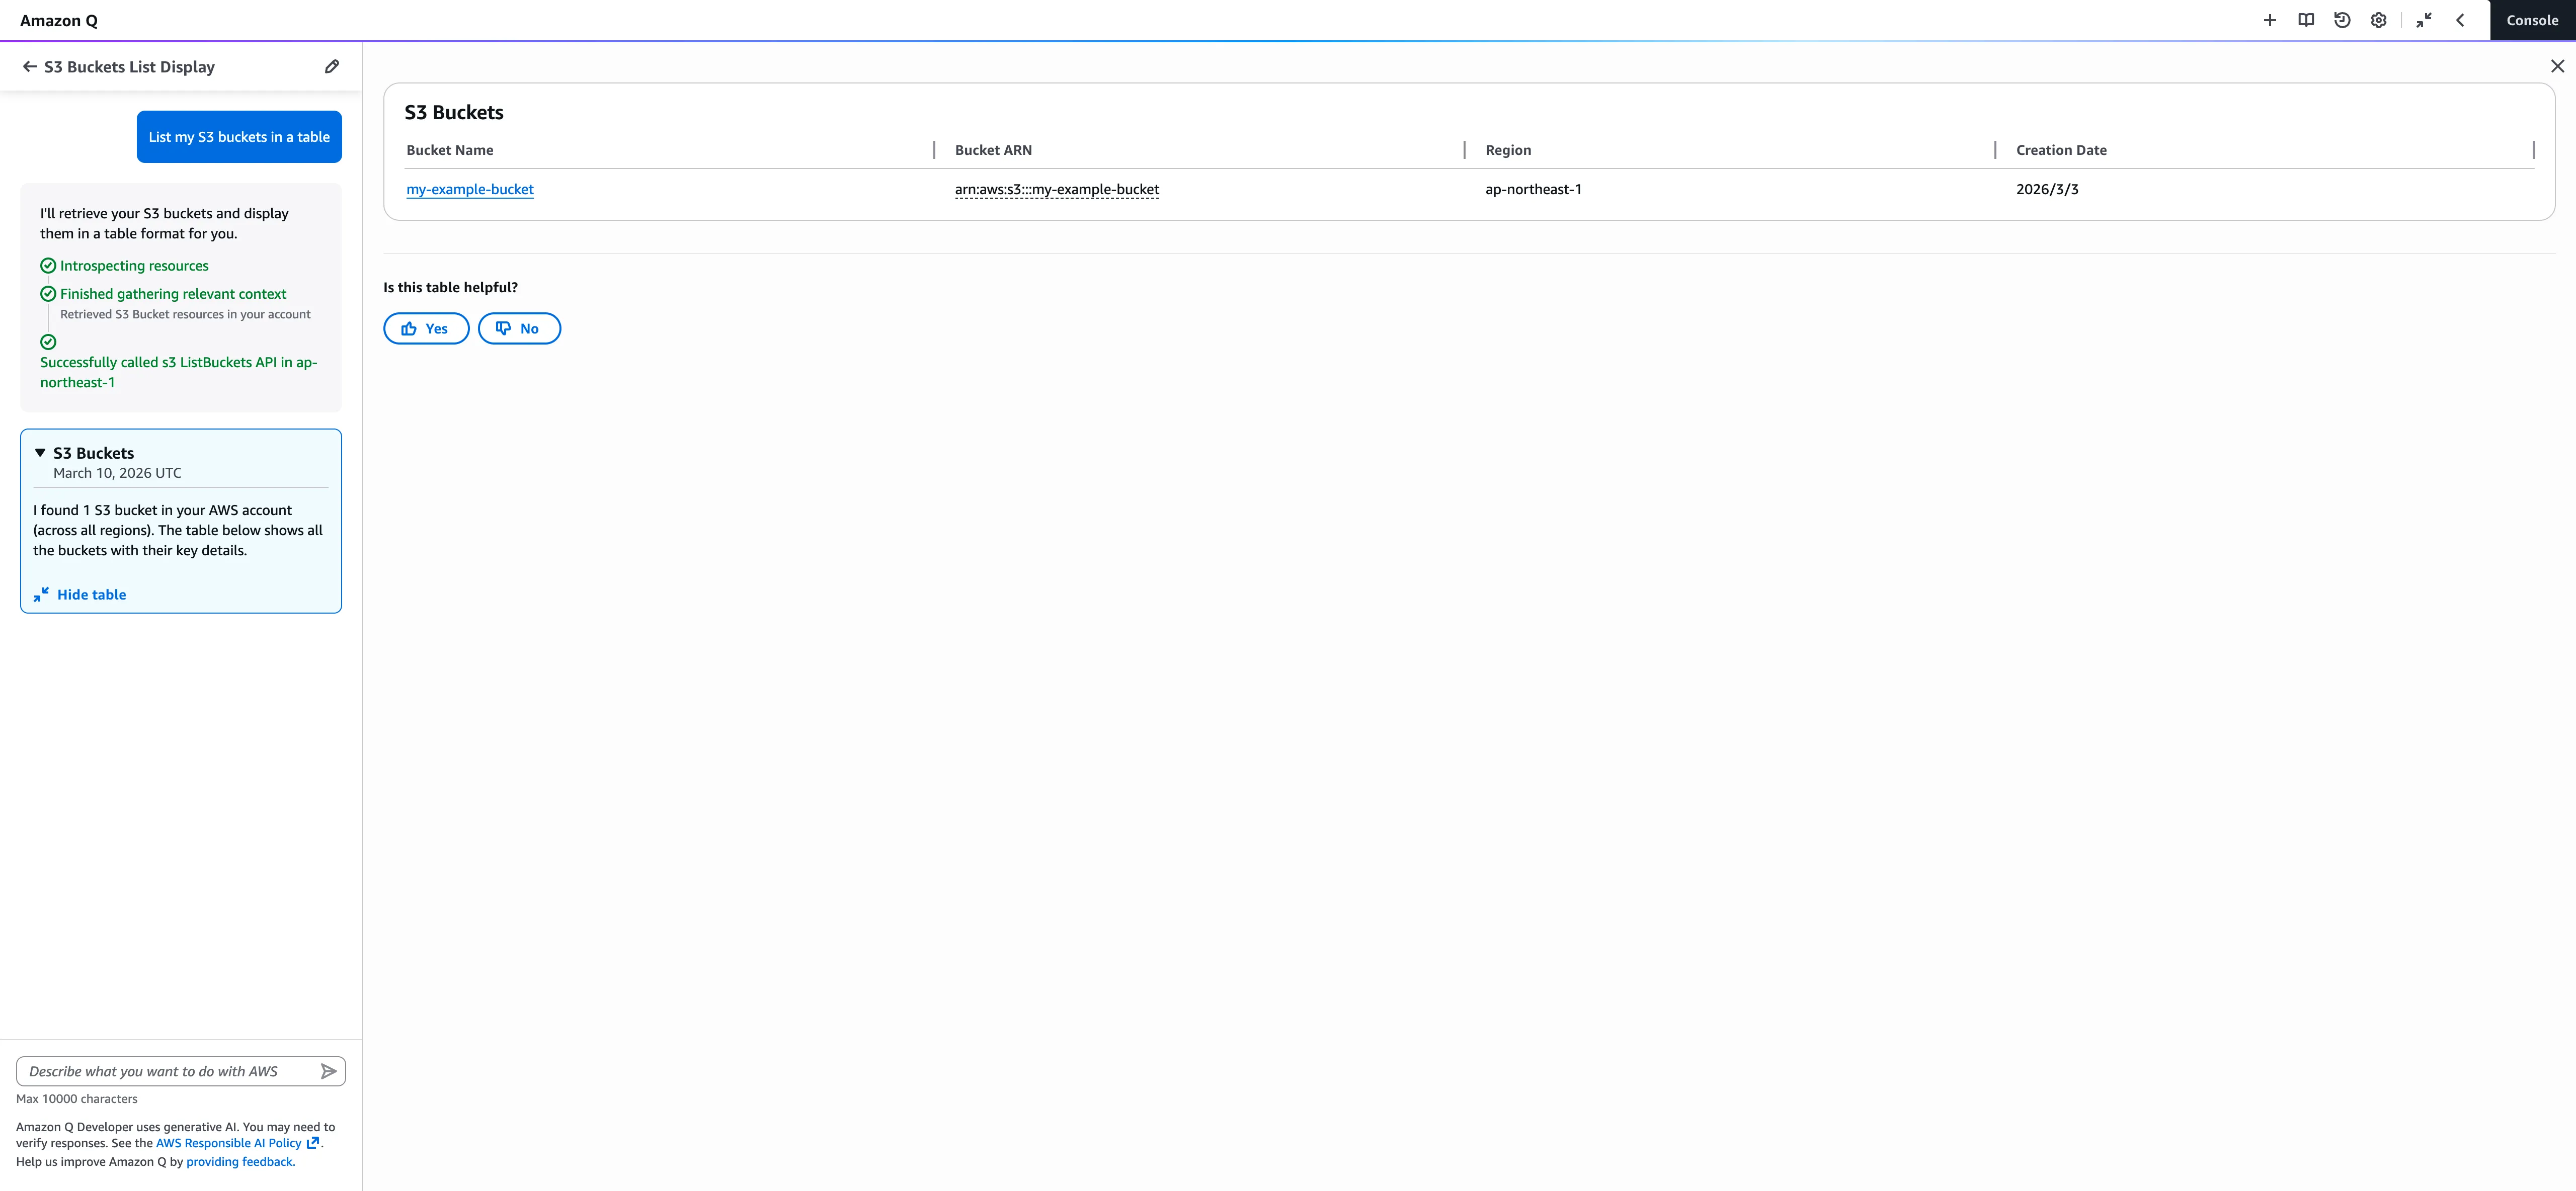The image size is (2576, 1191).
Task: Edit the conversation title with pencil icon
Action: (332, 67)
